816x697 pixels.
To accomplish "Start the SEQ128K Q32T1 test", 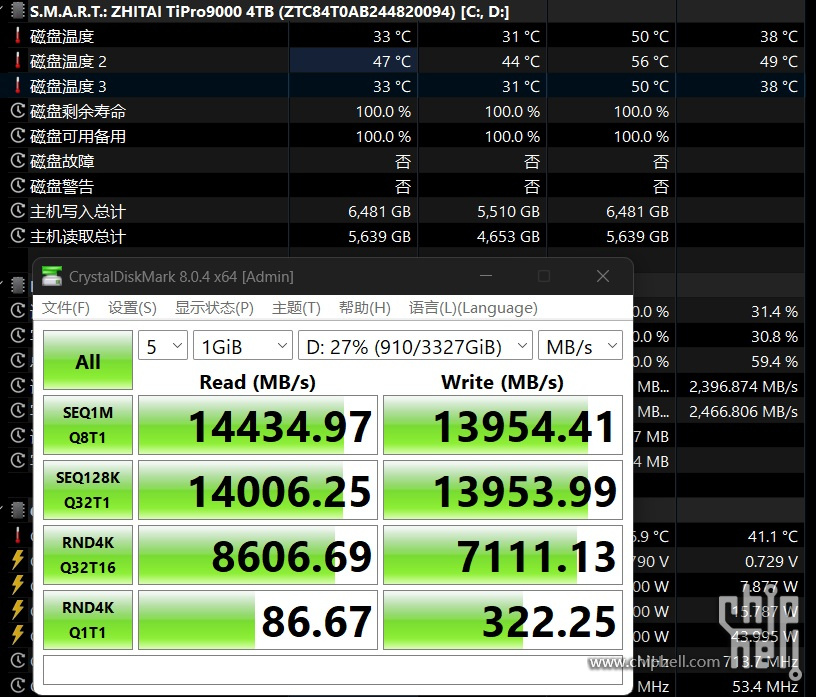I will point(88,490).
